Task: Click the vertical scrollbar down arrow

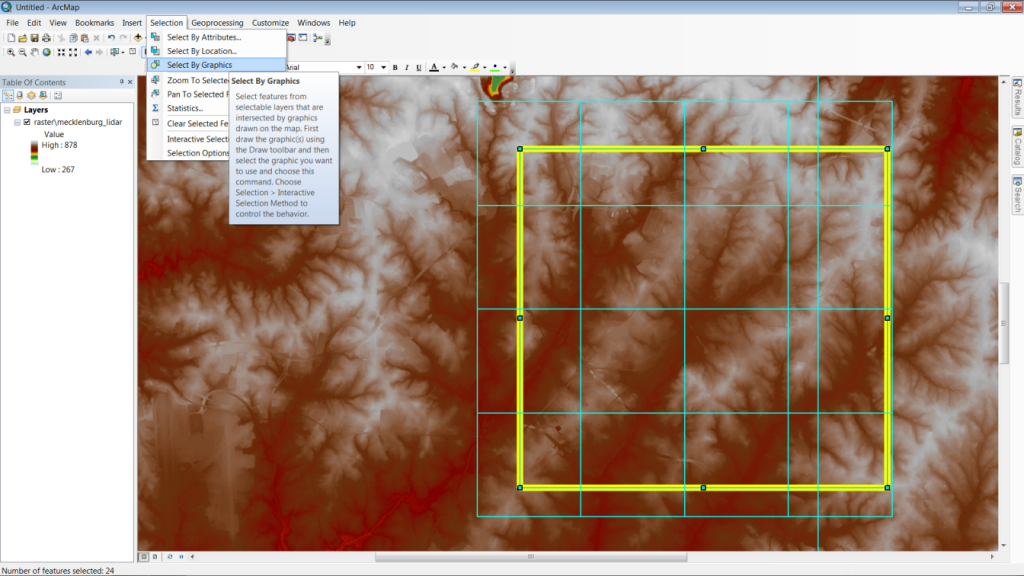Action: [x=1004, y=545]
